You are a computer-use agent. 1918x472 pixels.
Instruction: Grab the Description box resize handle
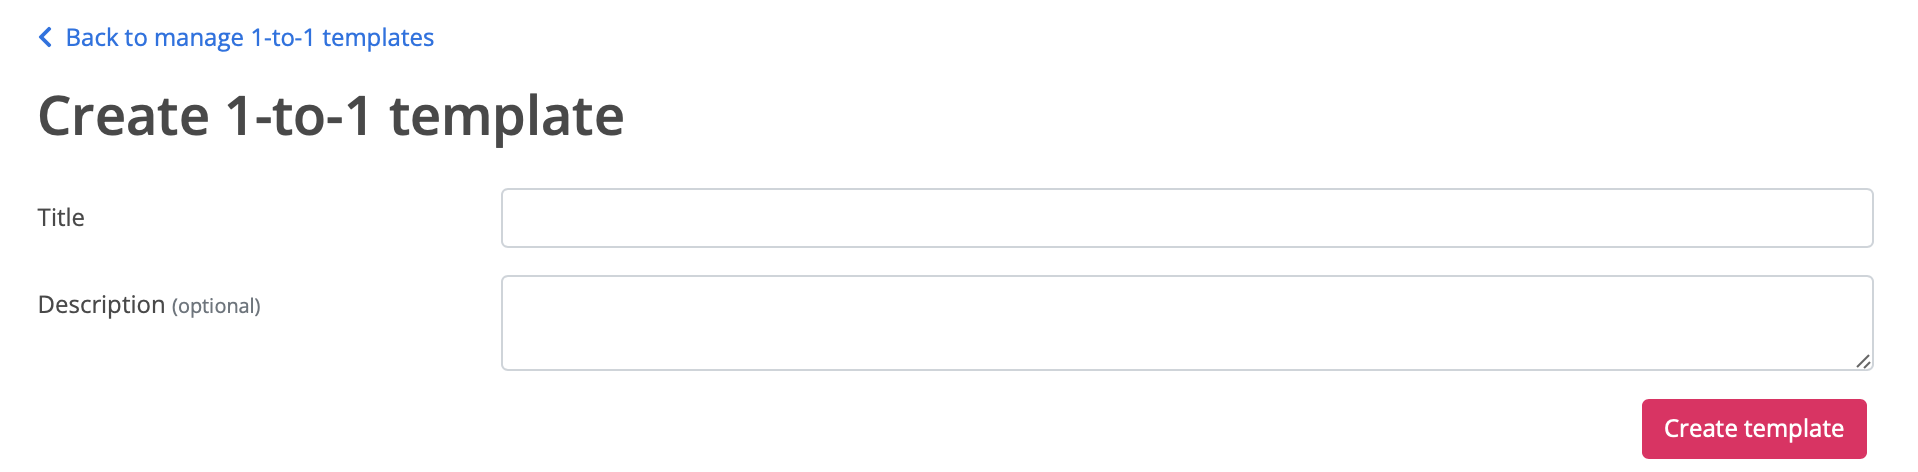point(1863,361)
